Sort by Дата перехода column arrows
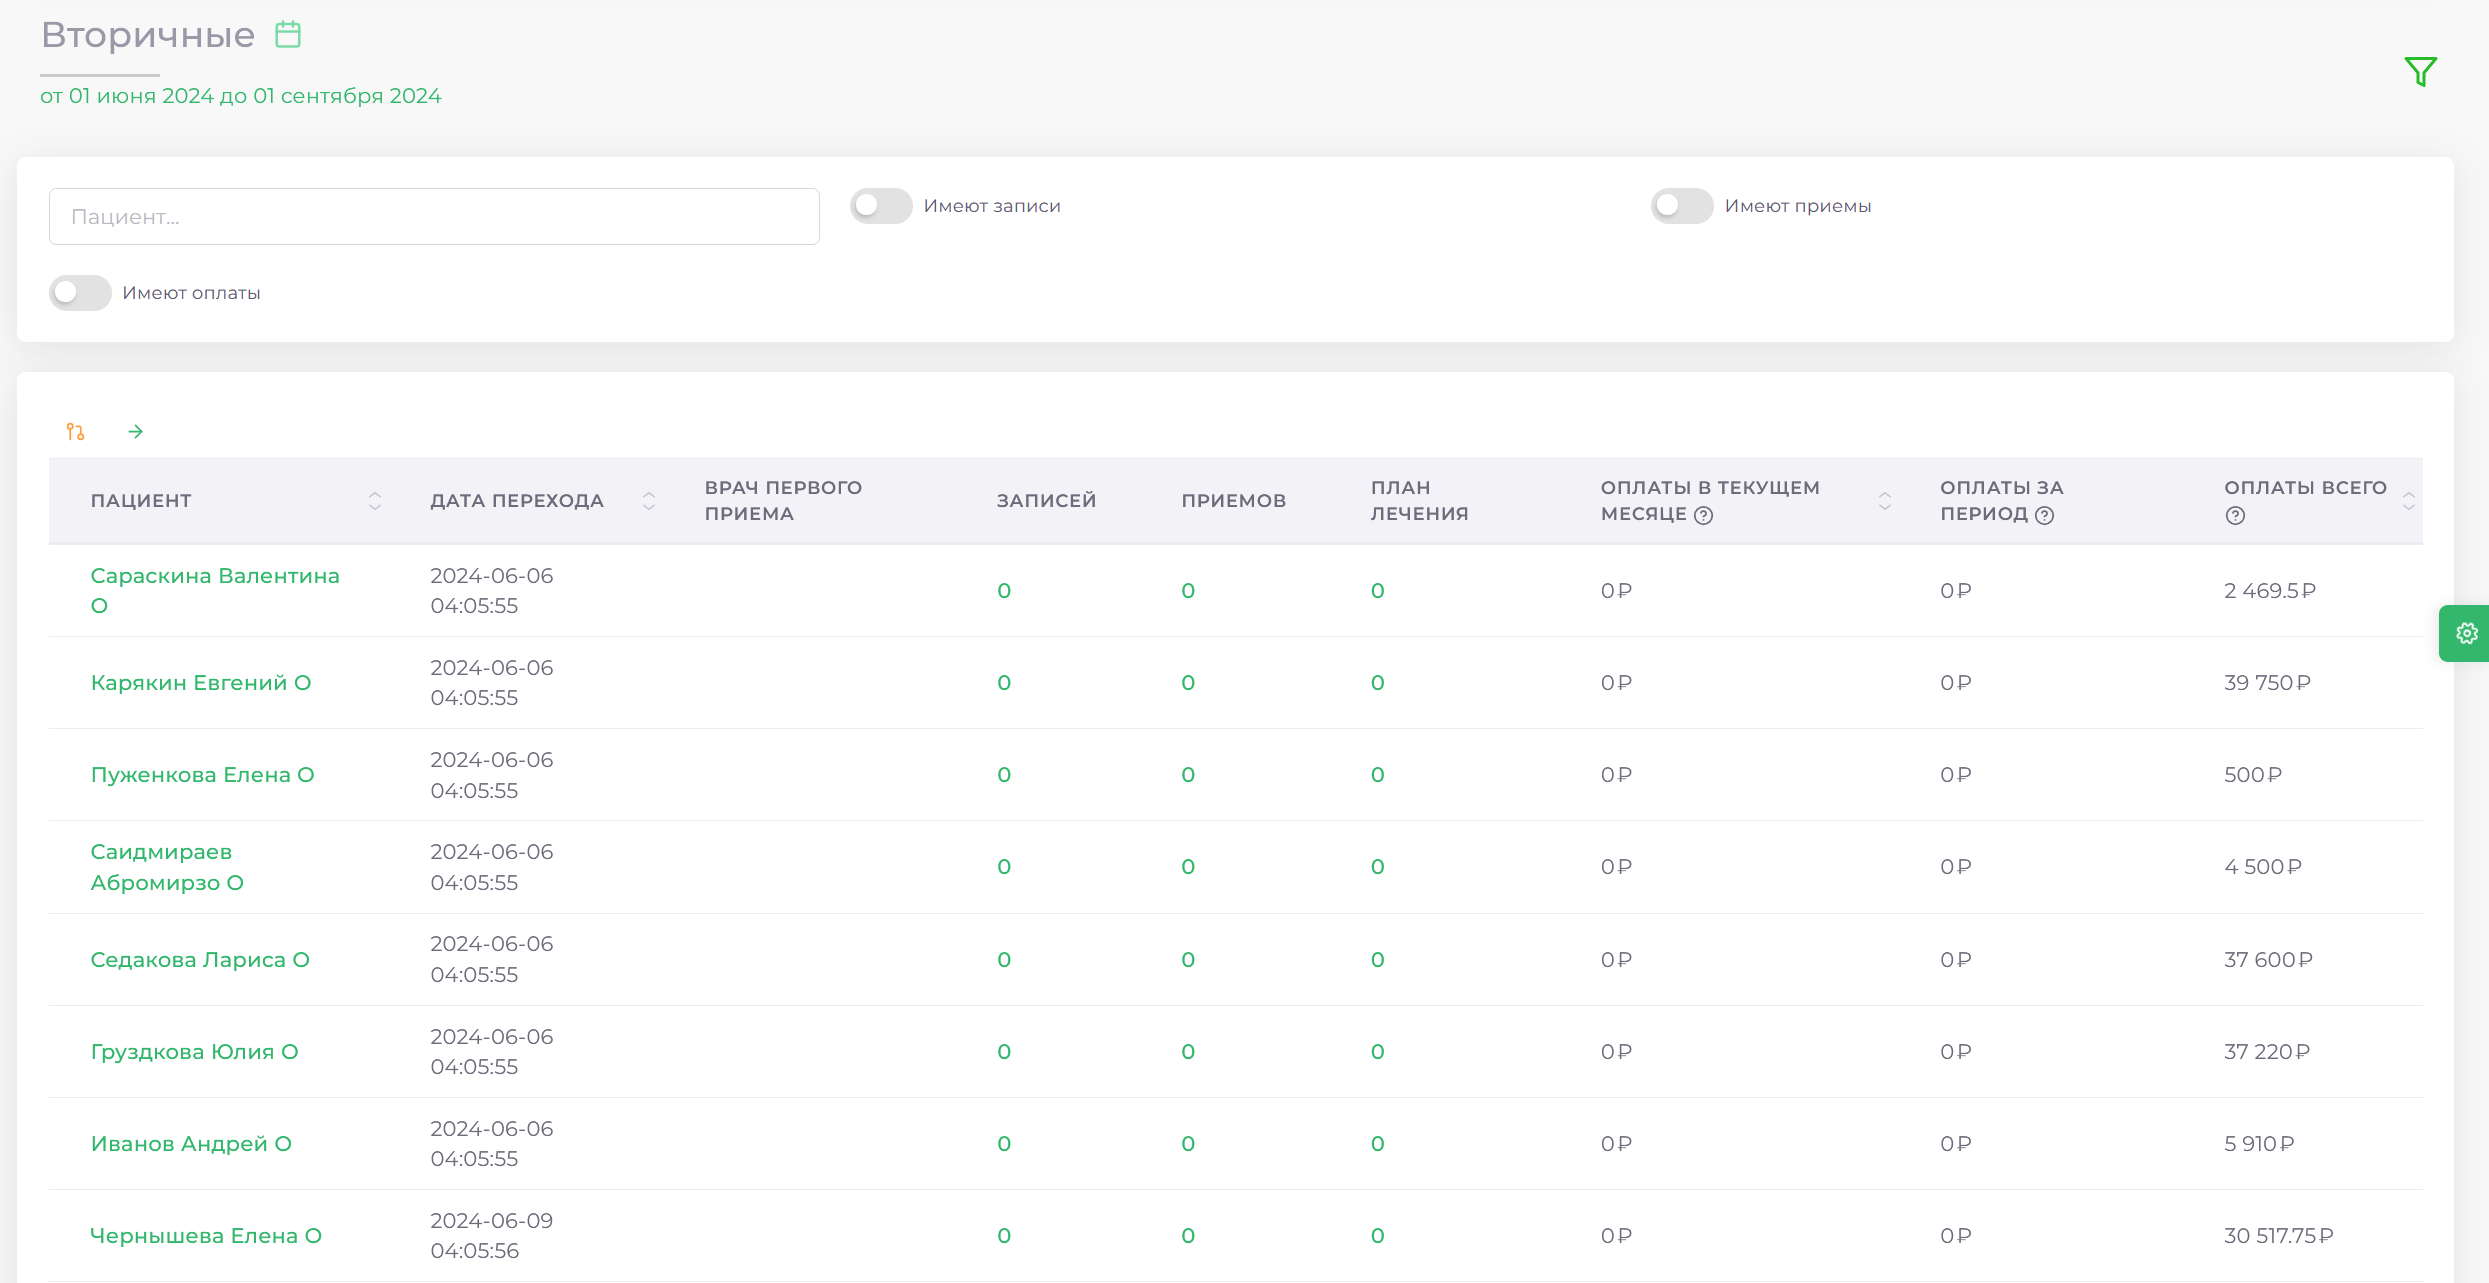Viewport: 2489px width, 1283px height. click(x=649, y=501)
